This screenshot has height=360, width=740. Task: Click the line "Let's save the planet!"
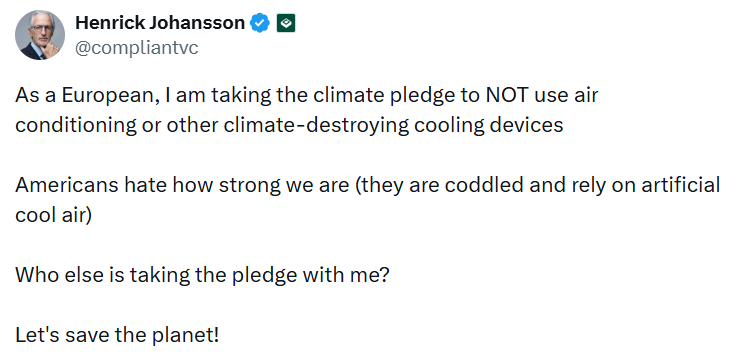click(x=118, y=335)
